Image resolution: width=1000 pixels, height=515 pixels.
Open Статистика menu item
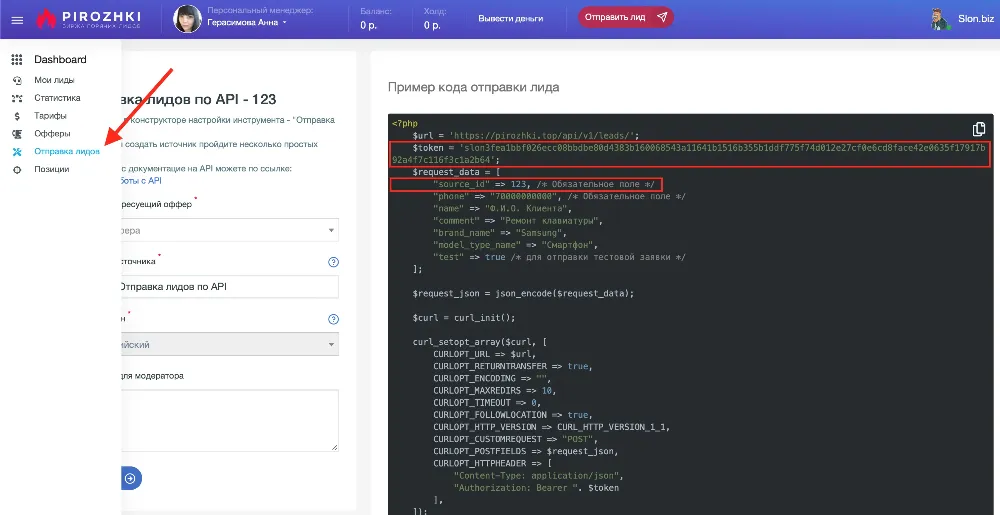point(57,98)
